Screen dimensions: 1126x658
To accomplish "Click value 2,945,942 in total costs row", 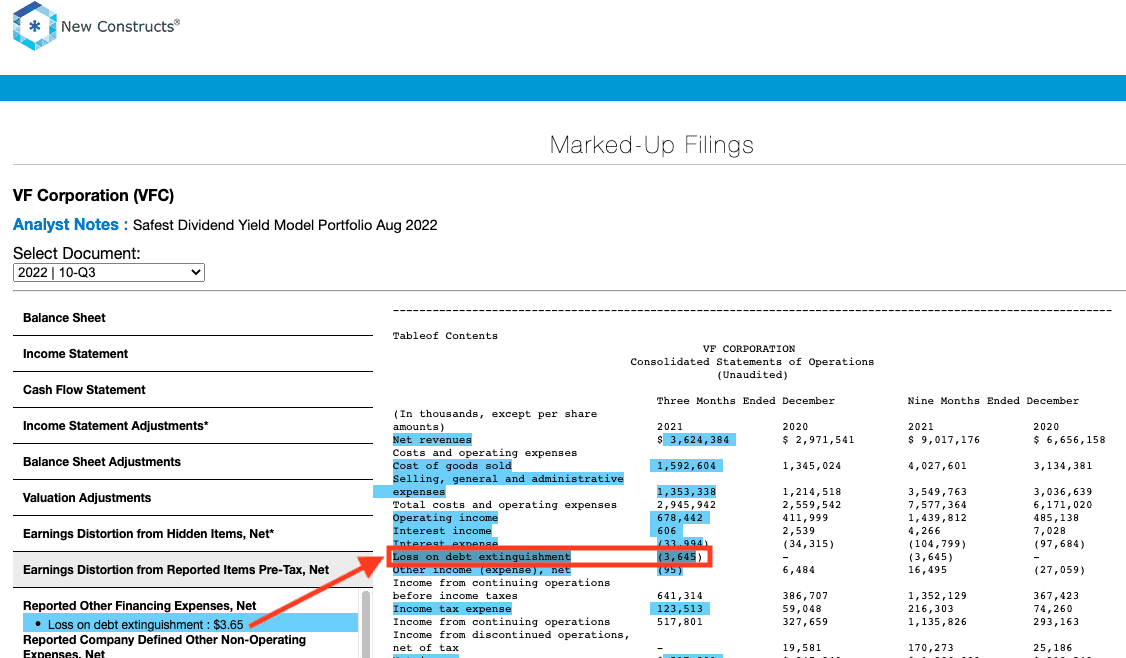I will tap(687, 504).
